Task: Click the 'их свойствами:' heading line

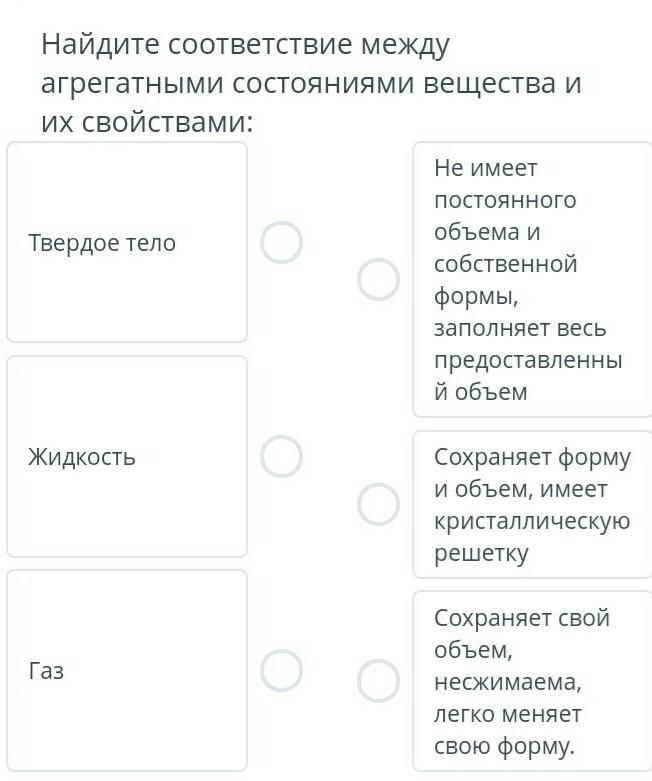Action: coord(147,122)
